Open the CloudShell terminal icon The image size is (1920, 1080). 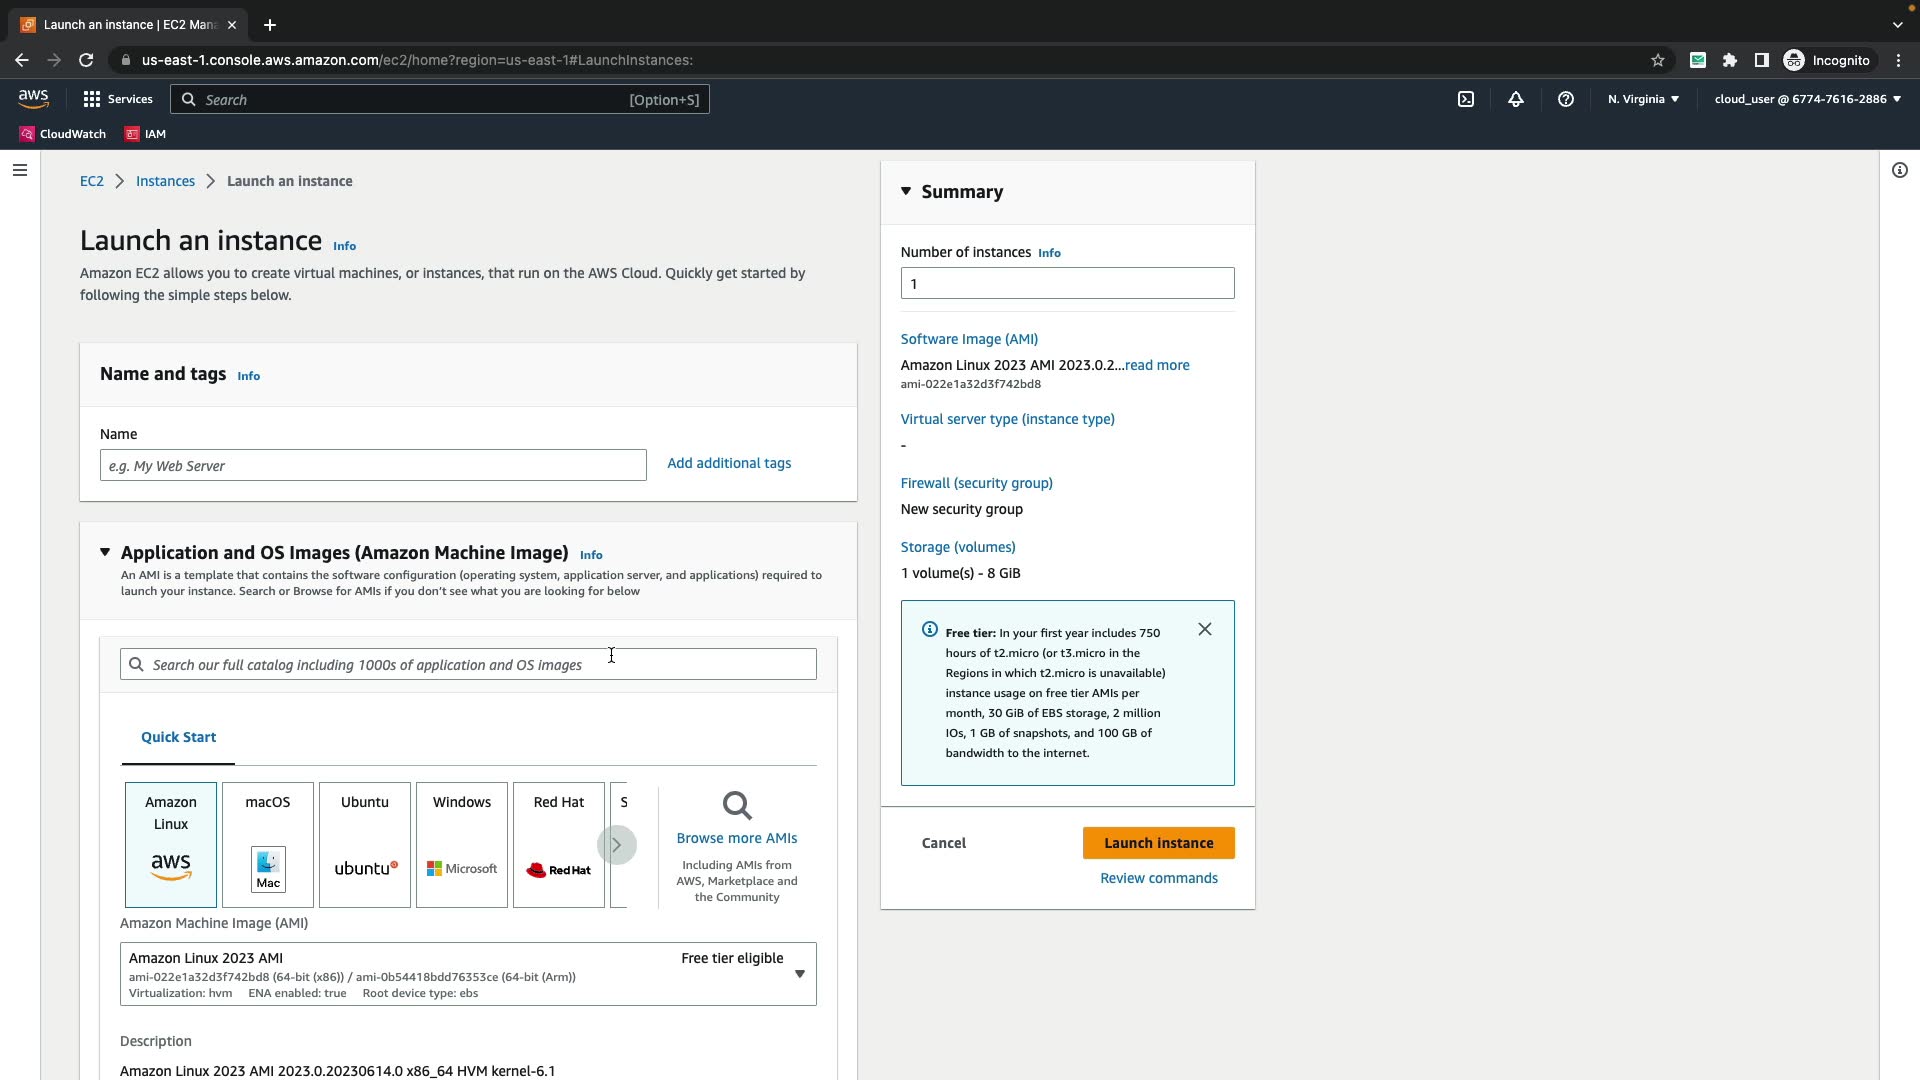[x=1466, y=99]
